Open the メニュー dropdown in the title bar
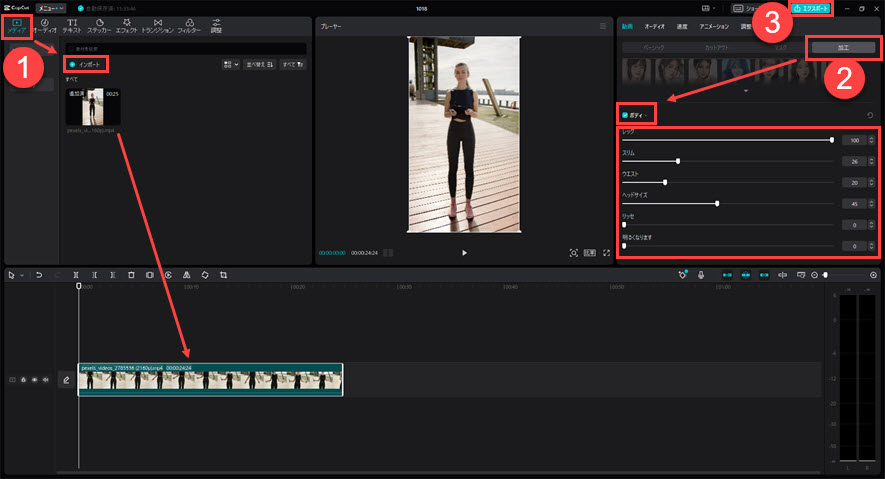 pos(51,8)
